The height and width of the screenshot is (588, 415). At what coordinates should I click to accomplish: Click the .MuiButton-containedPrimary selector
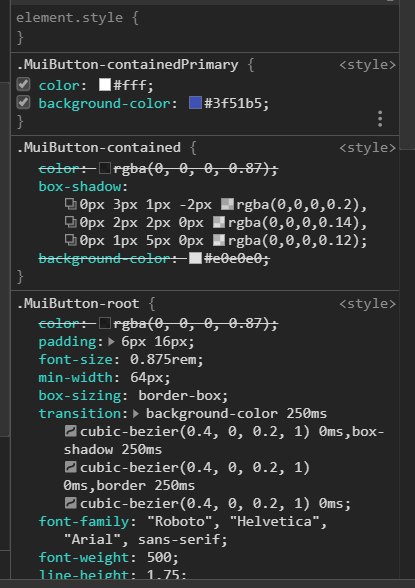pos(127,64)
